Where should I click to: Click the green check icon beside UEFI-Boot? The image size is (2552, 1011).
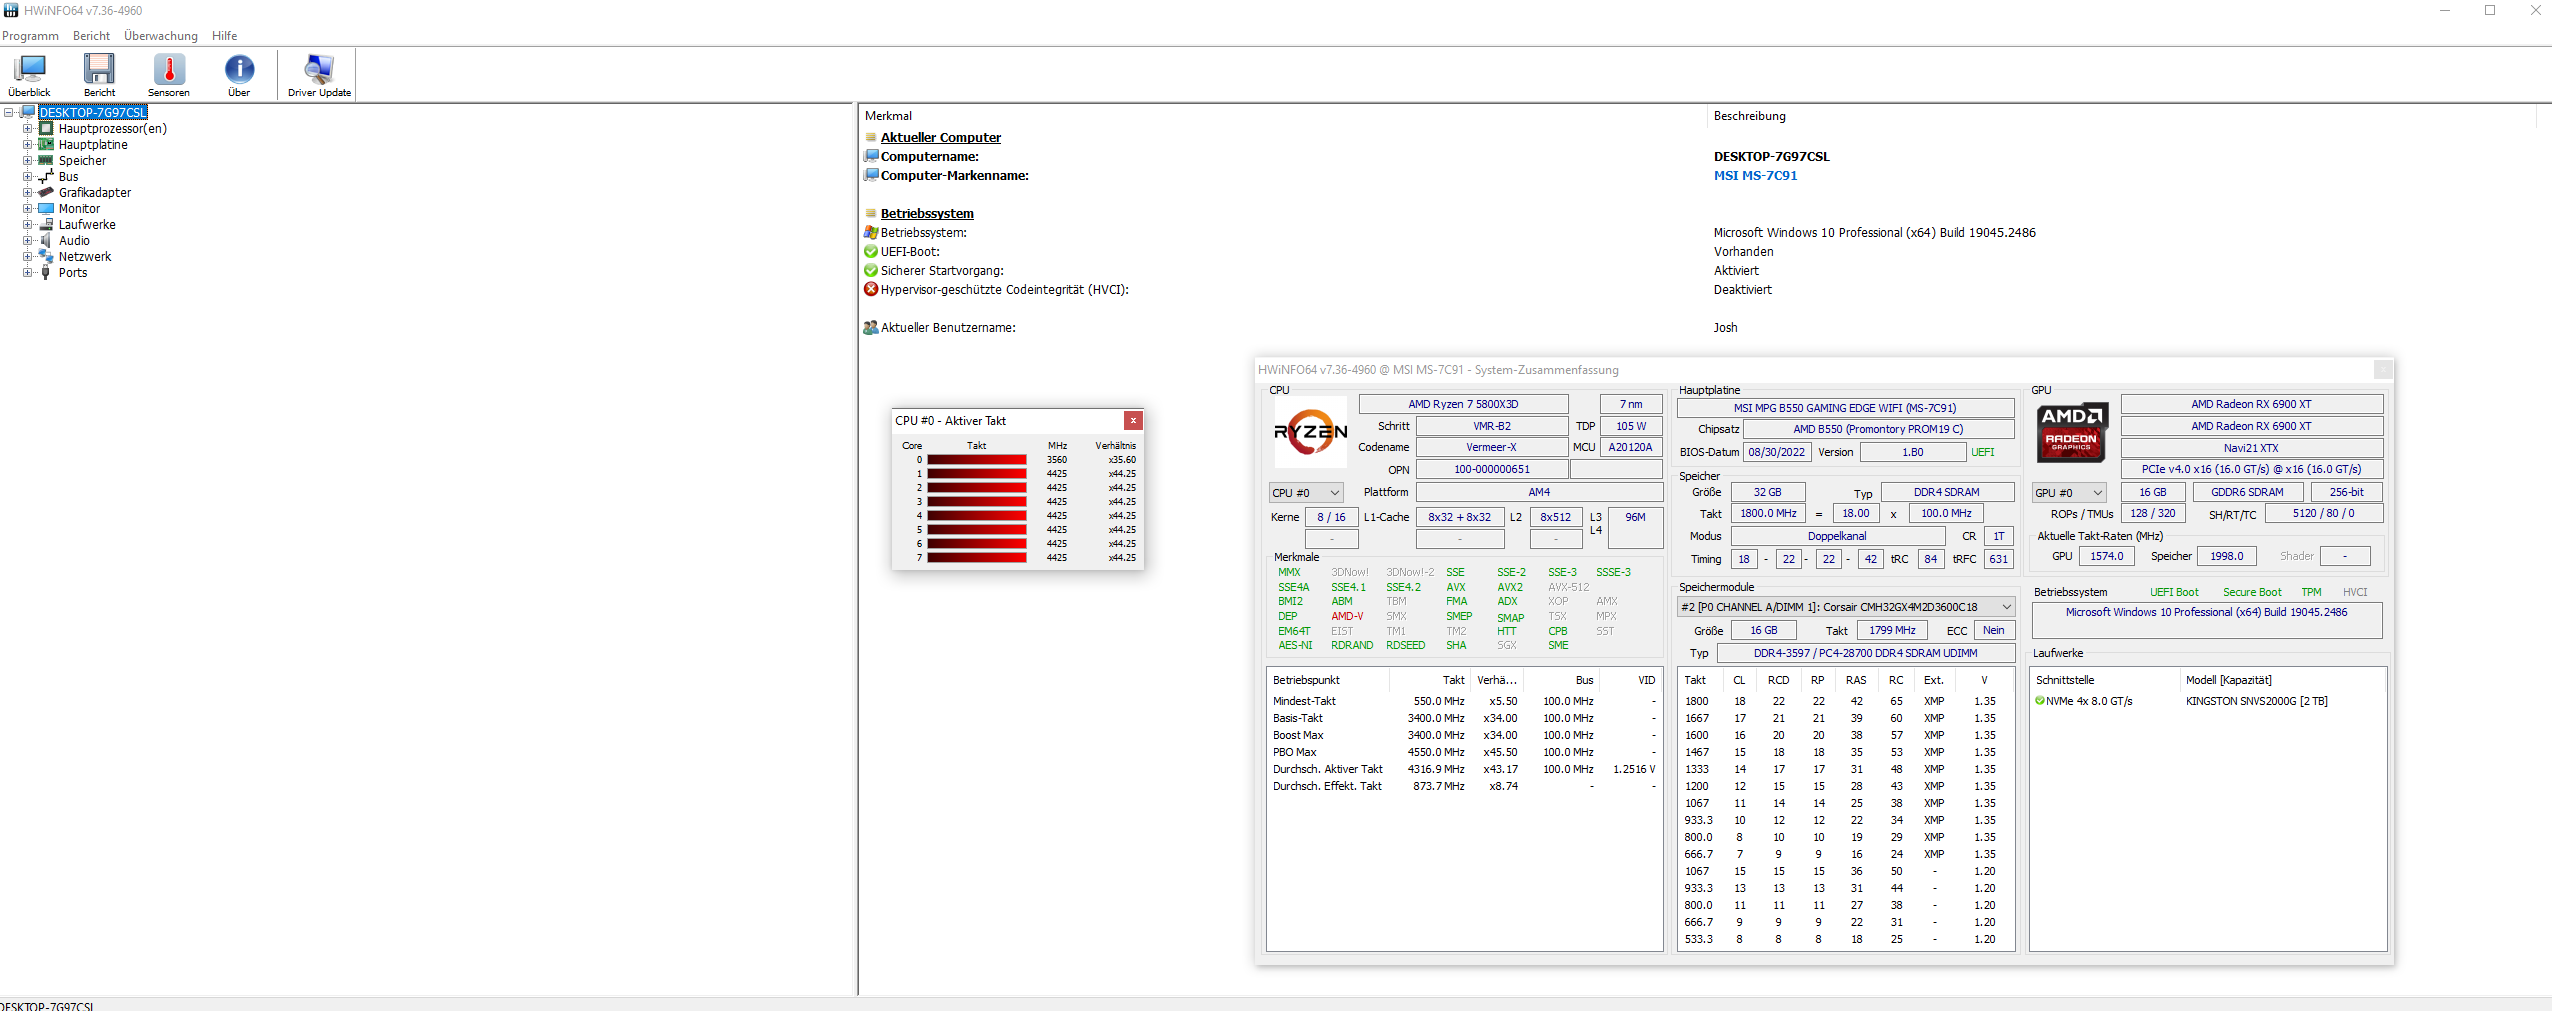click(871, 252)
